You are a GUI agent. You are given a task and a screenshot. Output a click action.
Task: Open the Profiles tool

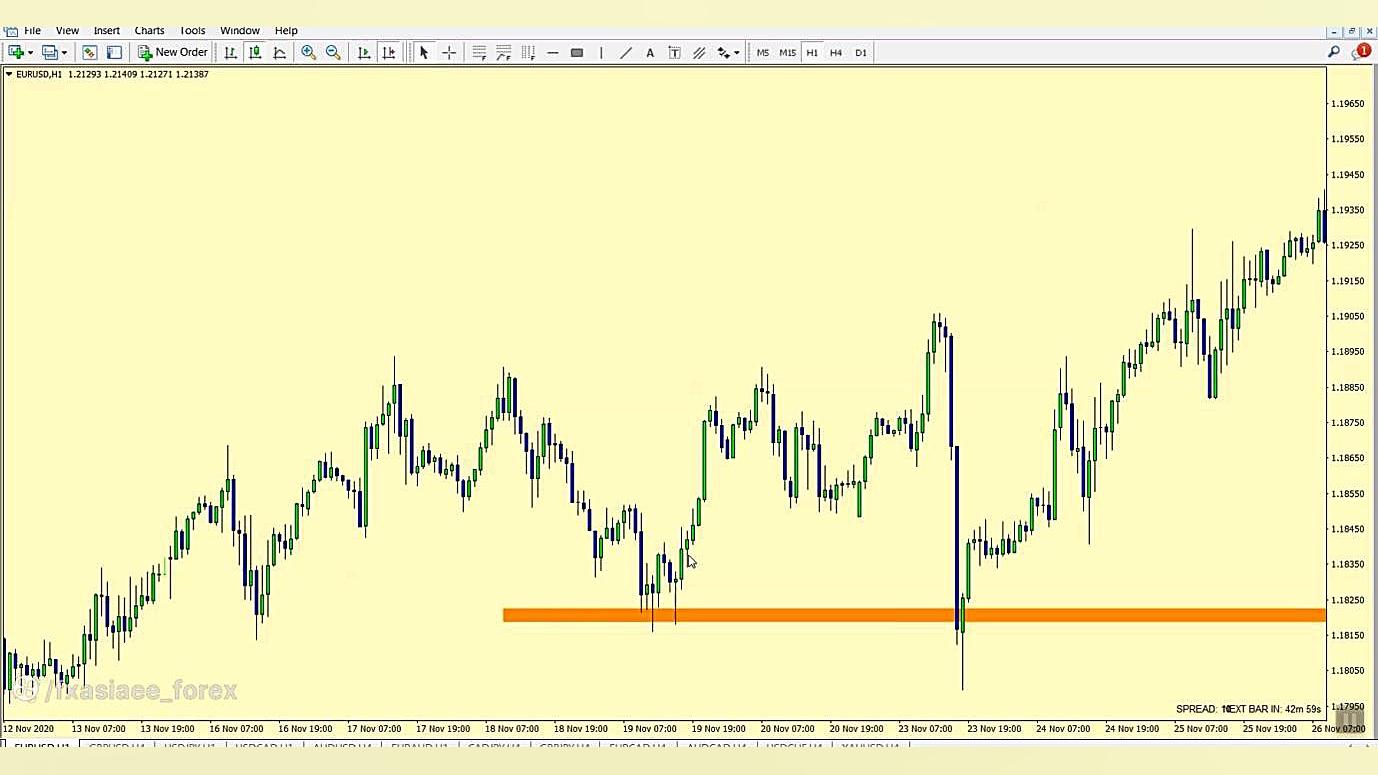coord(49,52)
